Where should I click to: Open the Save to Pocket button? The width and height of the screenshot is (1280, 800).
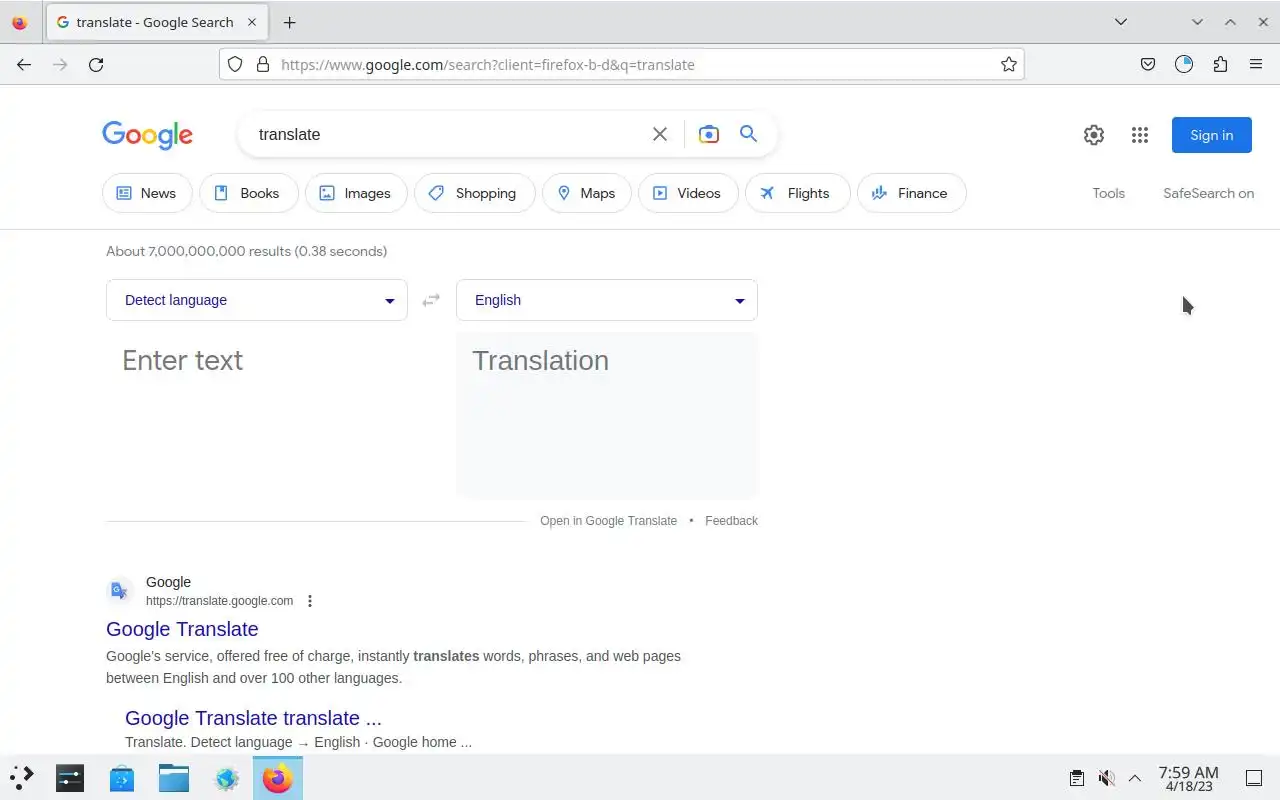tap(1148, 64)
